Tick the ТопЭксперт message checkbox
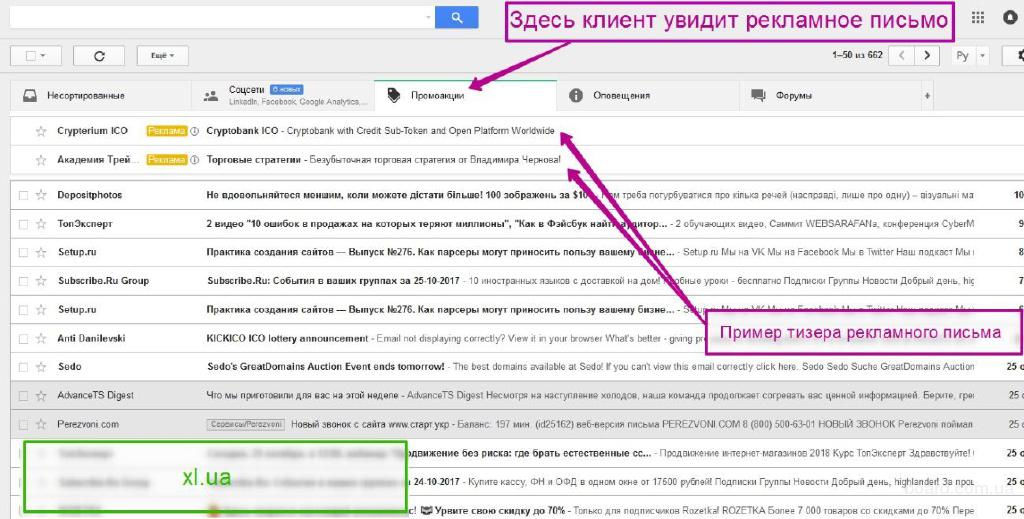 (x=24, y=224)
